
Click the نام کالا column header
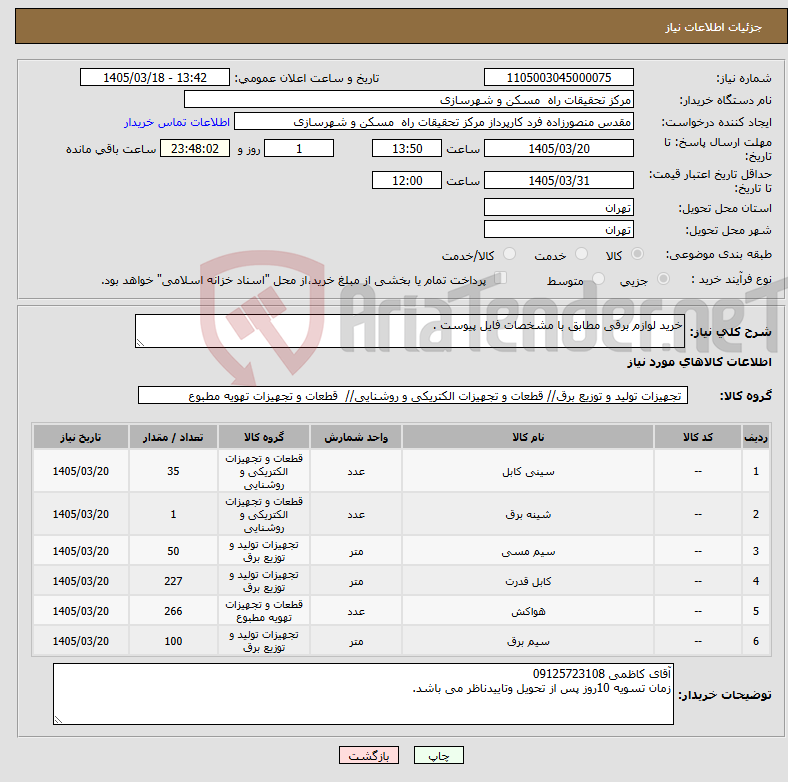(528, 437)
